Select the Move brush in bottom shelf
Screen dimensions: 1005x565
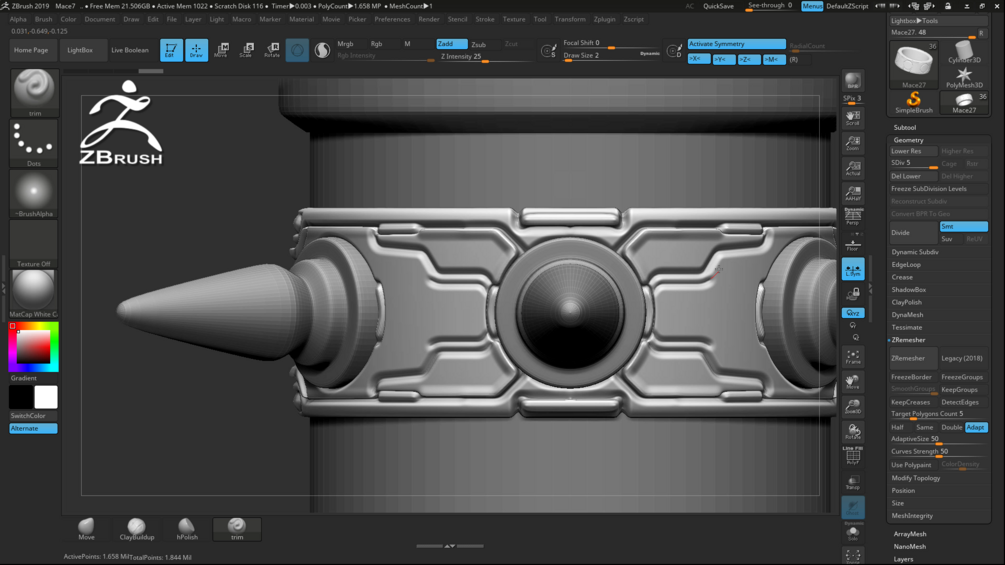coord(87,529)
